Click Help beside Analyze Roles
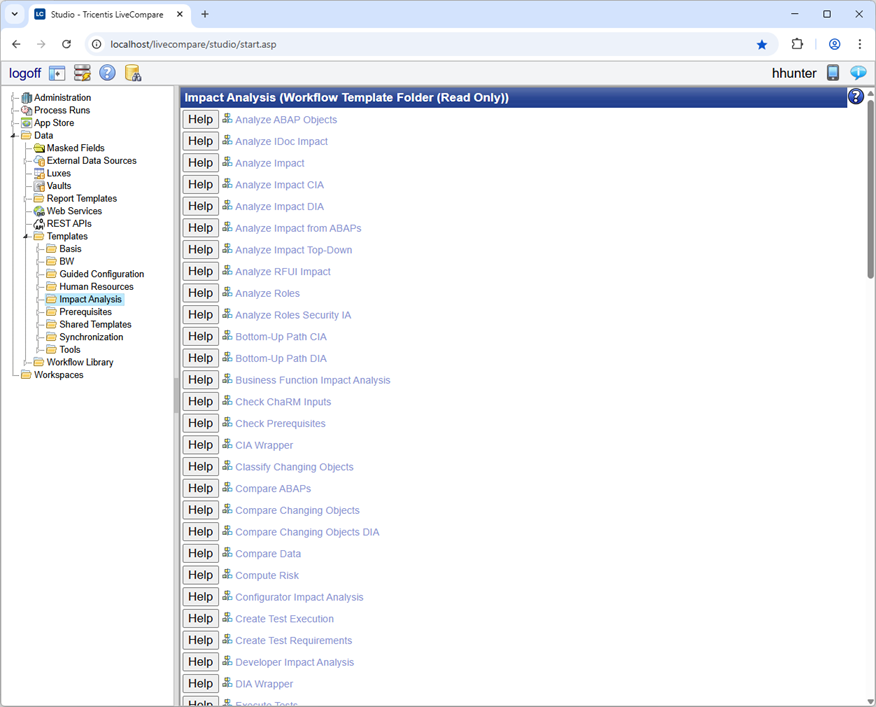This screenshot has height=707, width=876. 200,293
